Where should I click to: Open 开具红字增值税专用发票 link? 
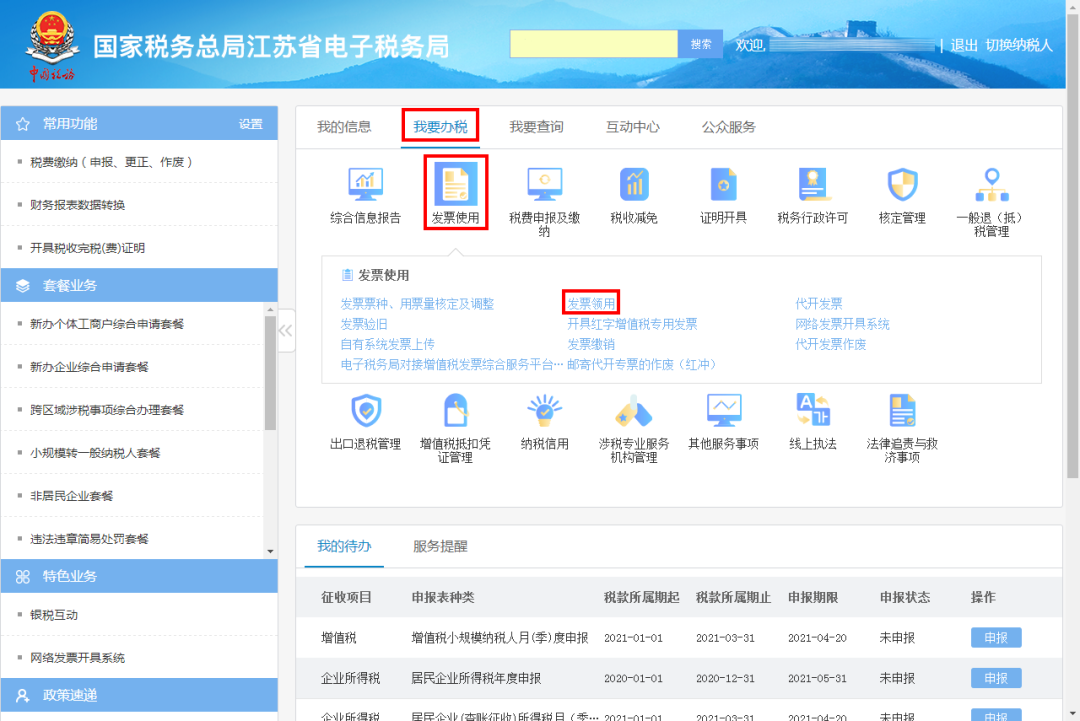pos(632,324)
